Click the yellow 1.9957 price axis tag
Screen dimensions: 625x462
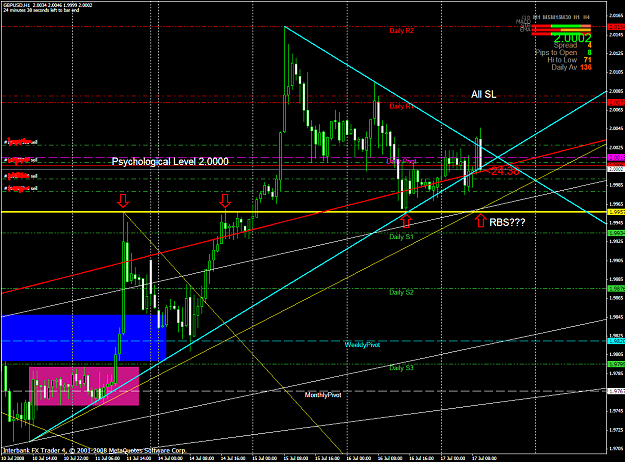(x=615, y=212)
